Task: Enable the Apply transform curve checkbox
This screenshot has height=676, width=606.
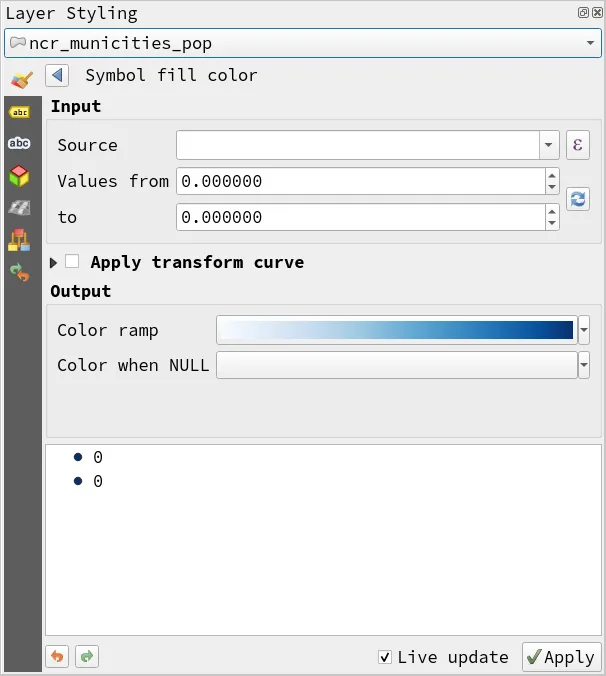Action: coord(72,262)
